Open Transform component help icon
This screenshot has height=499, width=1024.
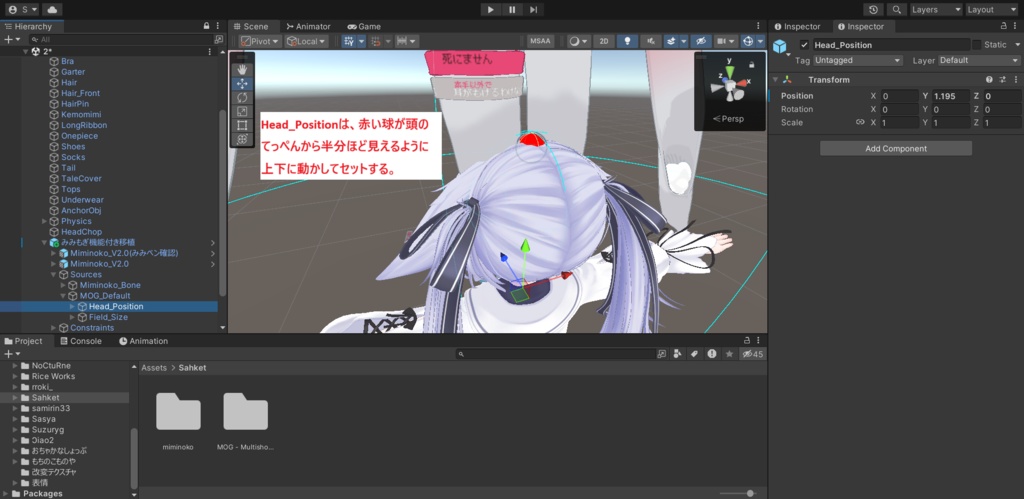pyautogui.click(x=989, y=80)
